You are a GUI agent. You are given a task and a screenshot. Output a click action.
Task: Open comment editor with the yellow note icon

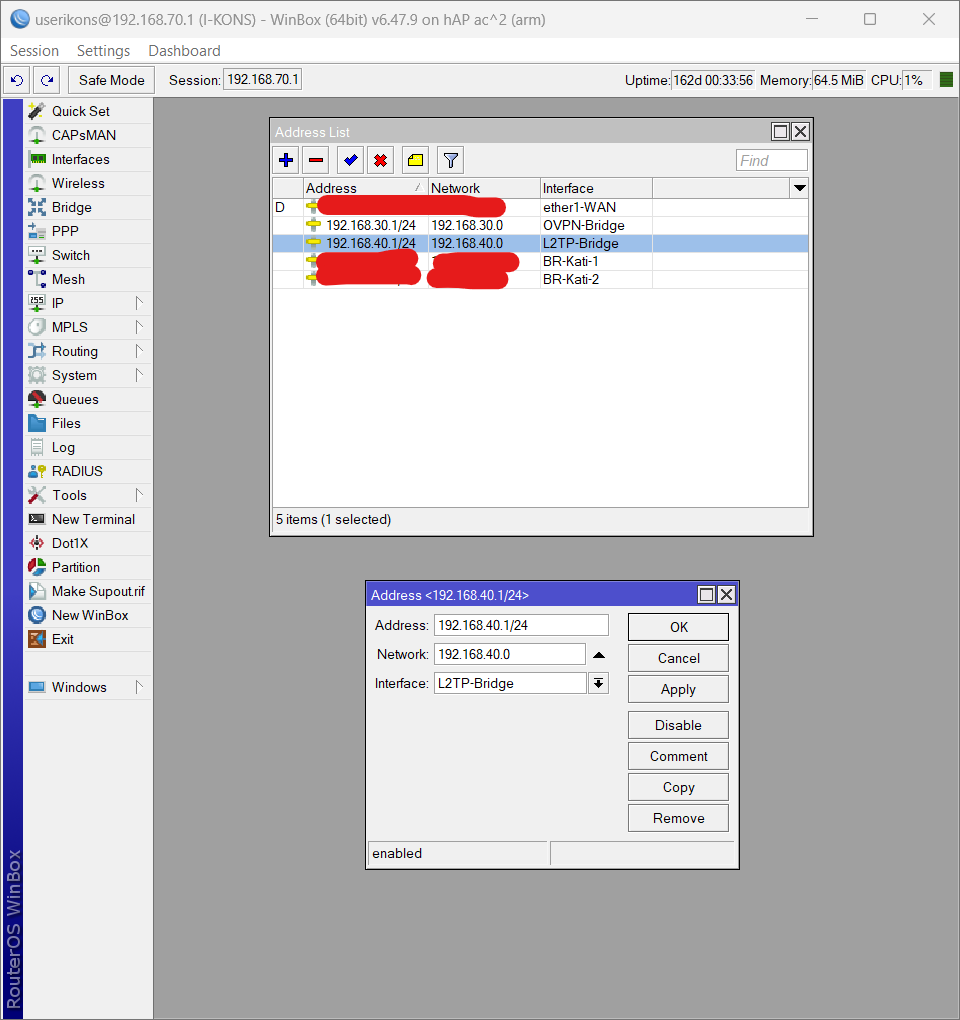tap(415, 159)
